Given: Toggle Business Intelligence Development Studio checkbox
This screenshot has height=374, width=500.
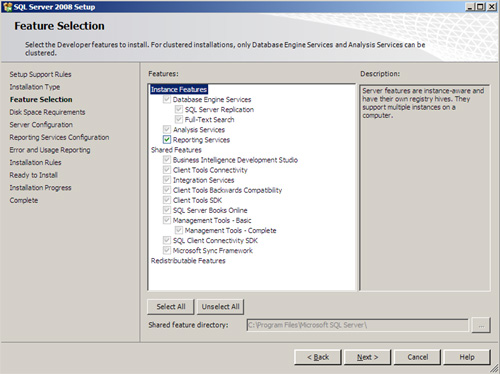Looking at the screenshot, I should (x=167, y=160).
